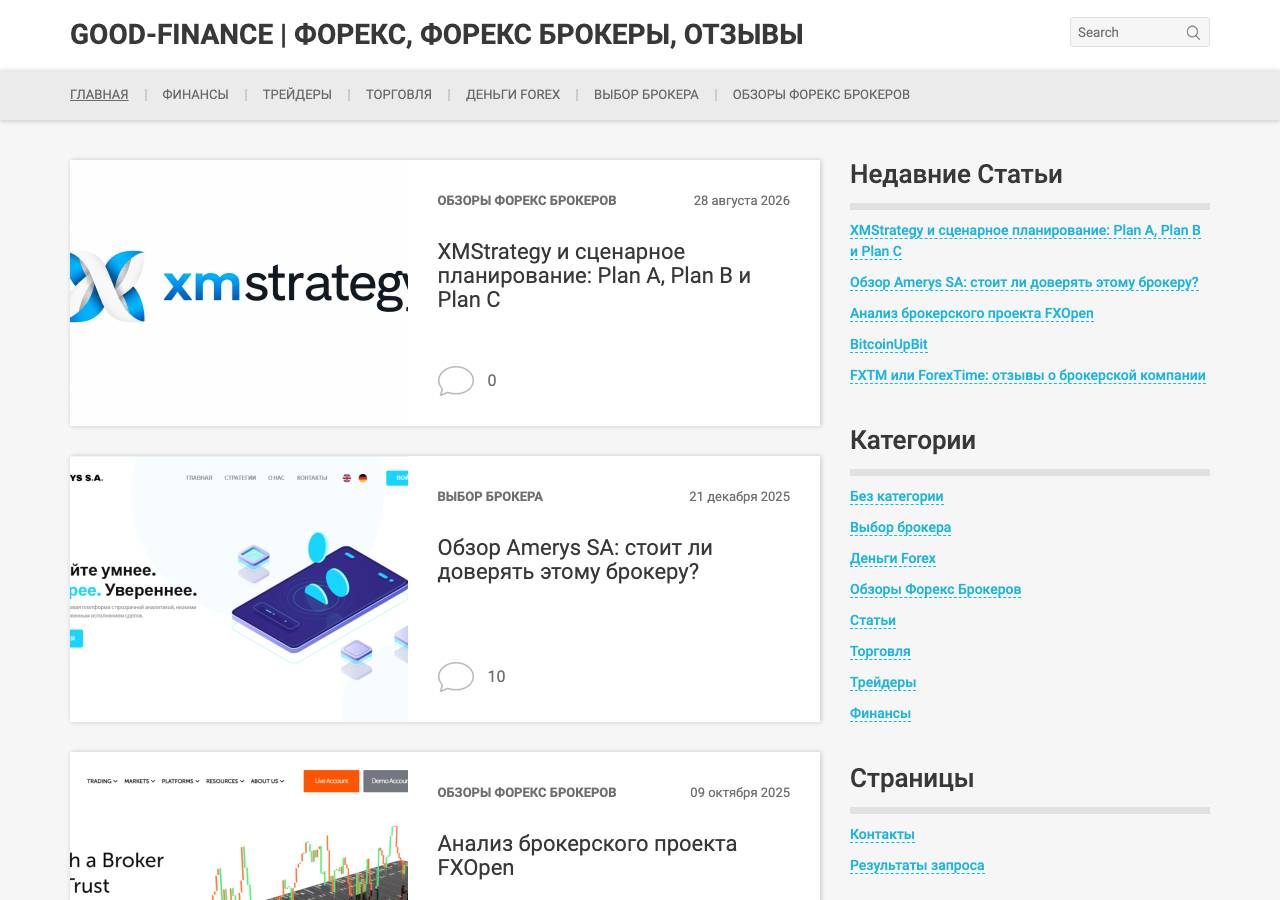Open recent article 'Анализ брокерского проекта FXOpen' sidebar
Image resolution: width=1280 pixels, height=900 pixels.
coord(972,313)
